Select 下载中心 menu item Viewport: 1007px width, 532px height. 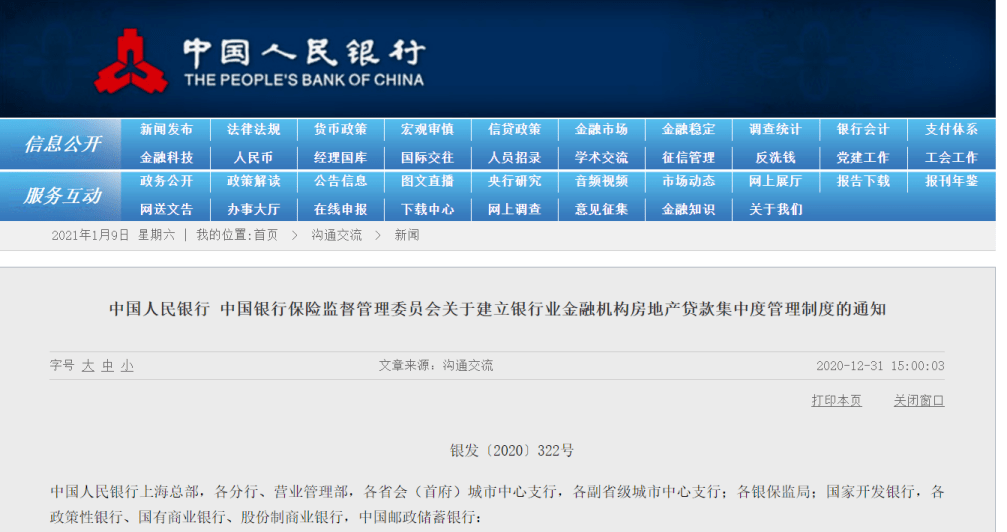tap(427, 209)
